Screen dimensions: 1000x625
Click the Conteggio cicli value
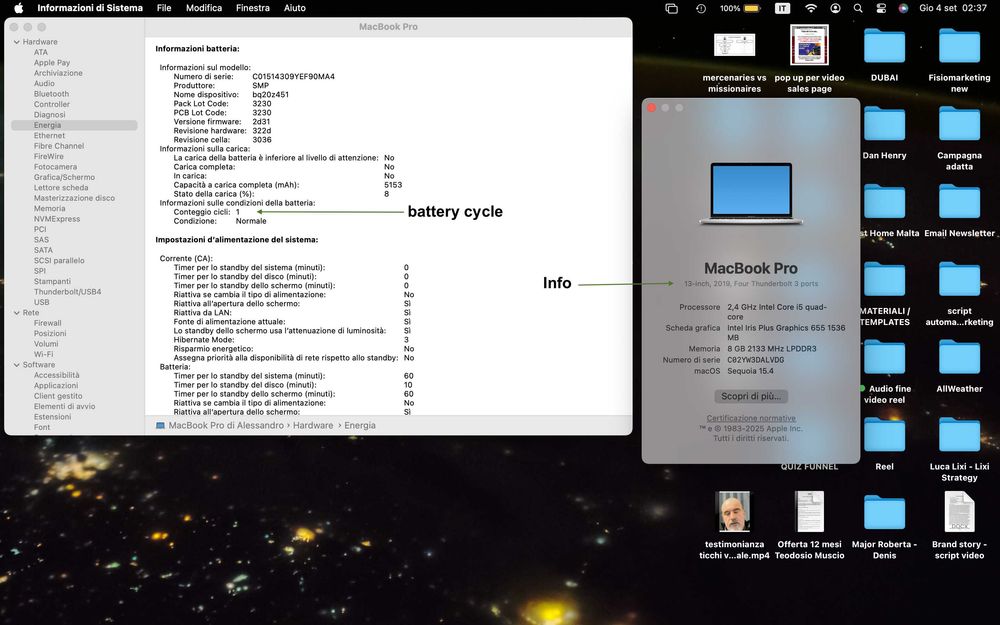pyautogui.click(x=238, y=212)
